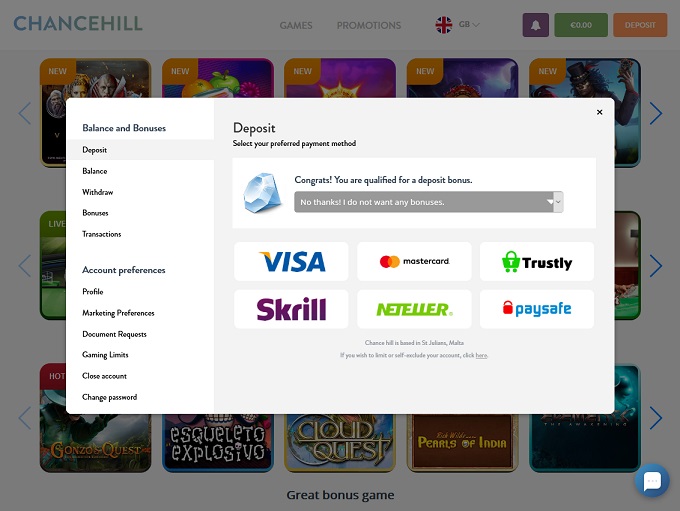Click the green €0.00 balance button
Screen dimensions: 680x511
[x=581, y=25]
